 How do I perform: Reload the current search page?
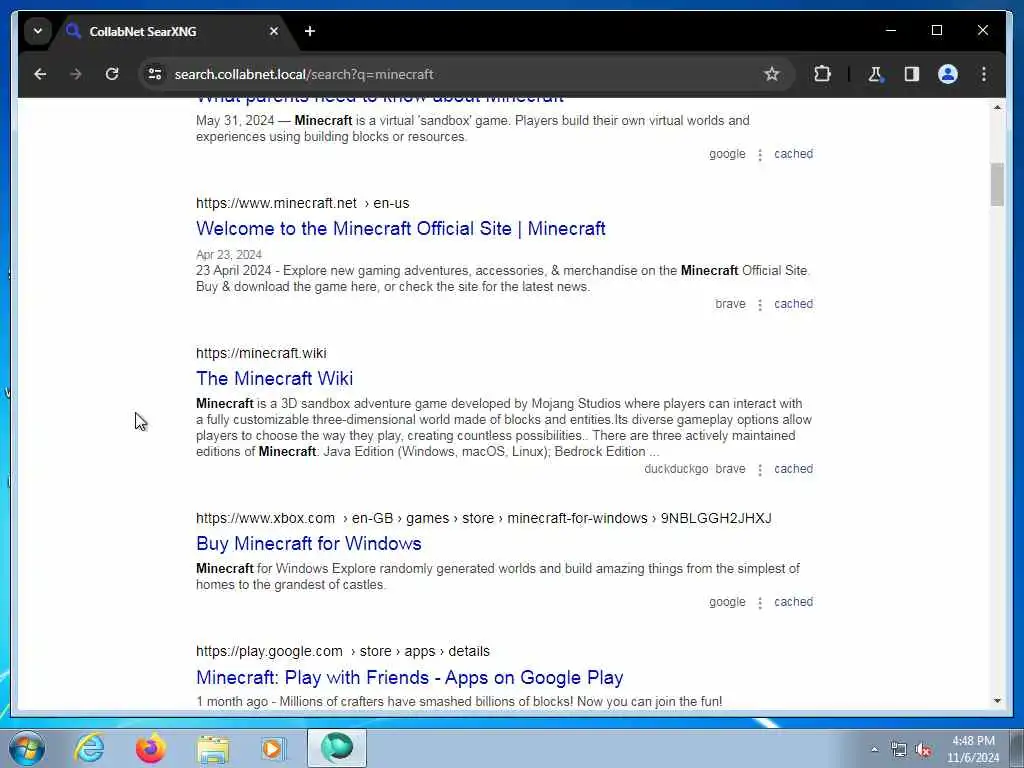pos(112,74)
